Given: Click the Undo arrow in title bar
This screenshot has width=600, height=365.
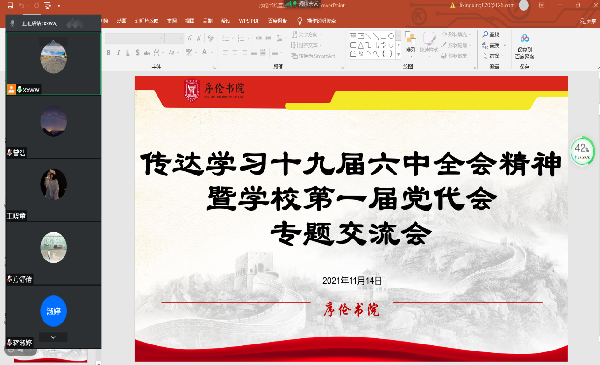Looking at the screenshot, I should 21,5.
